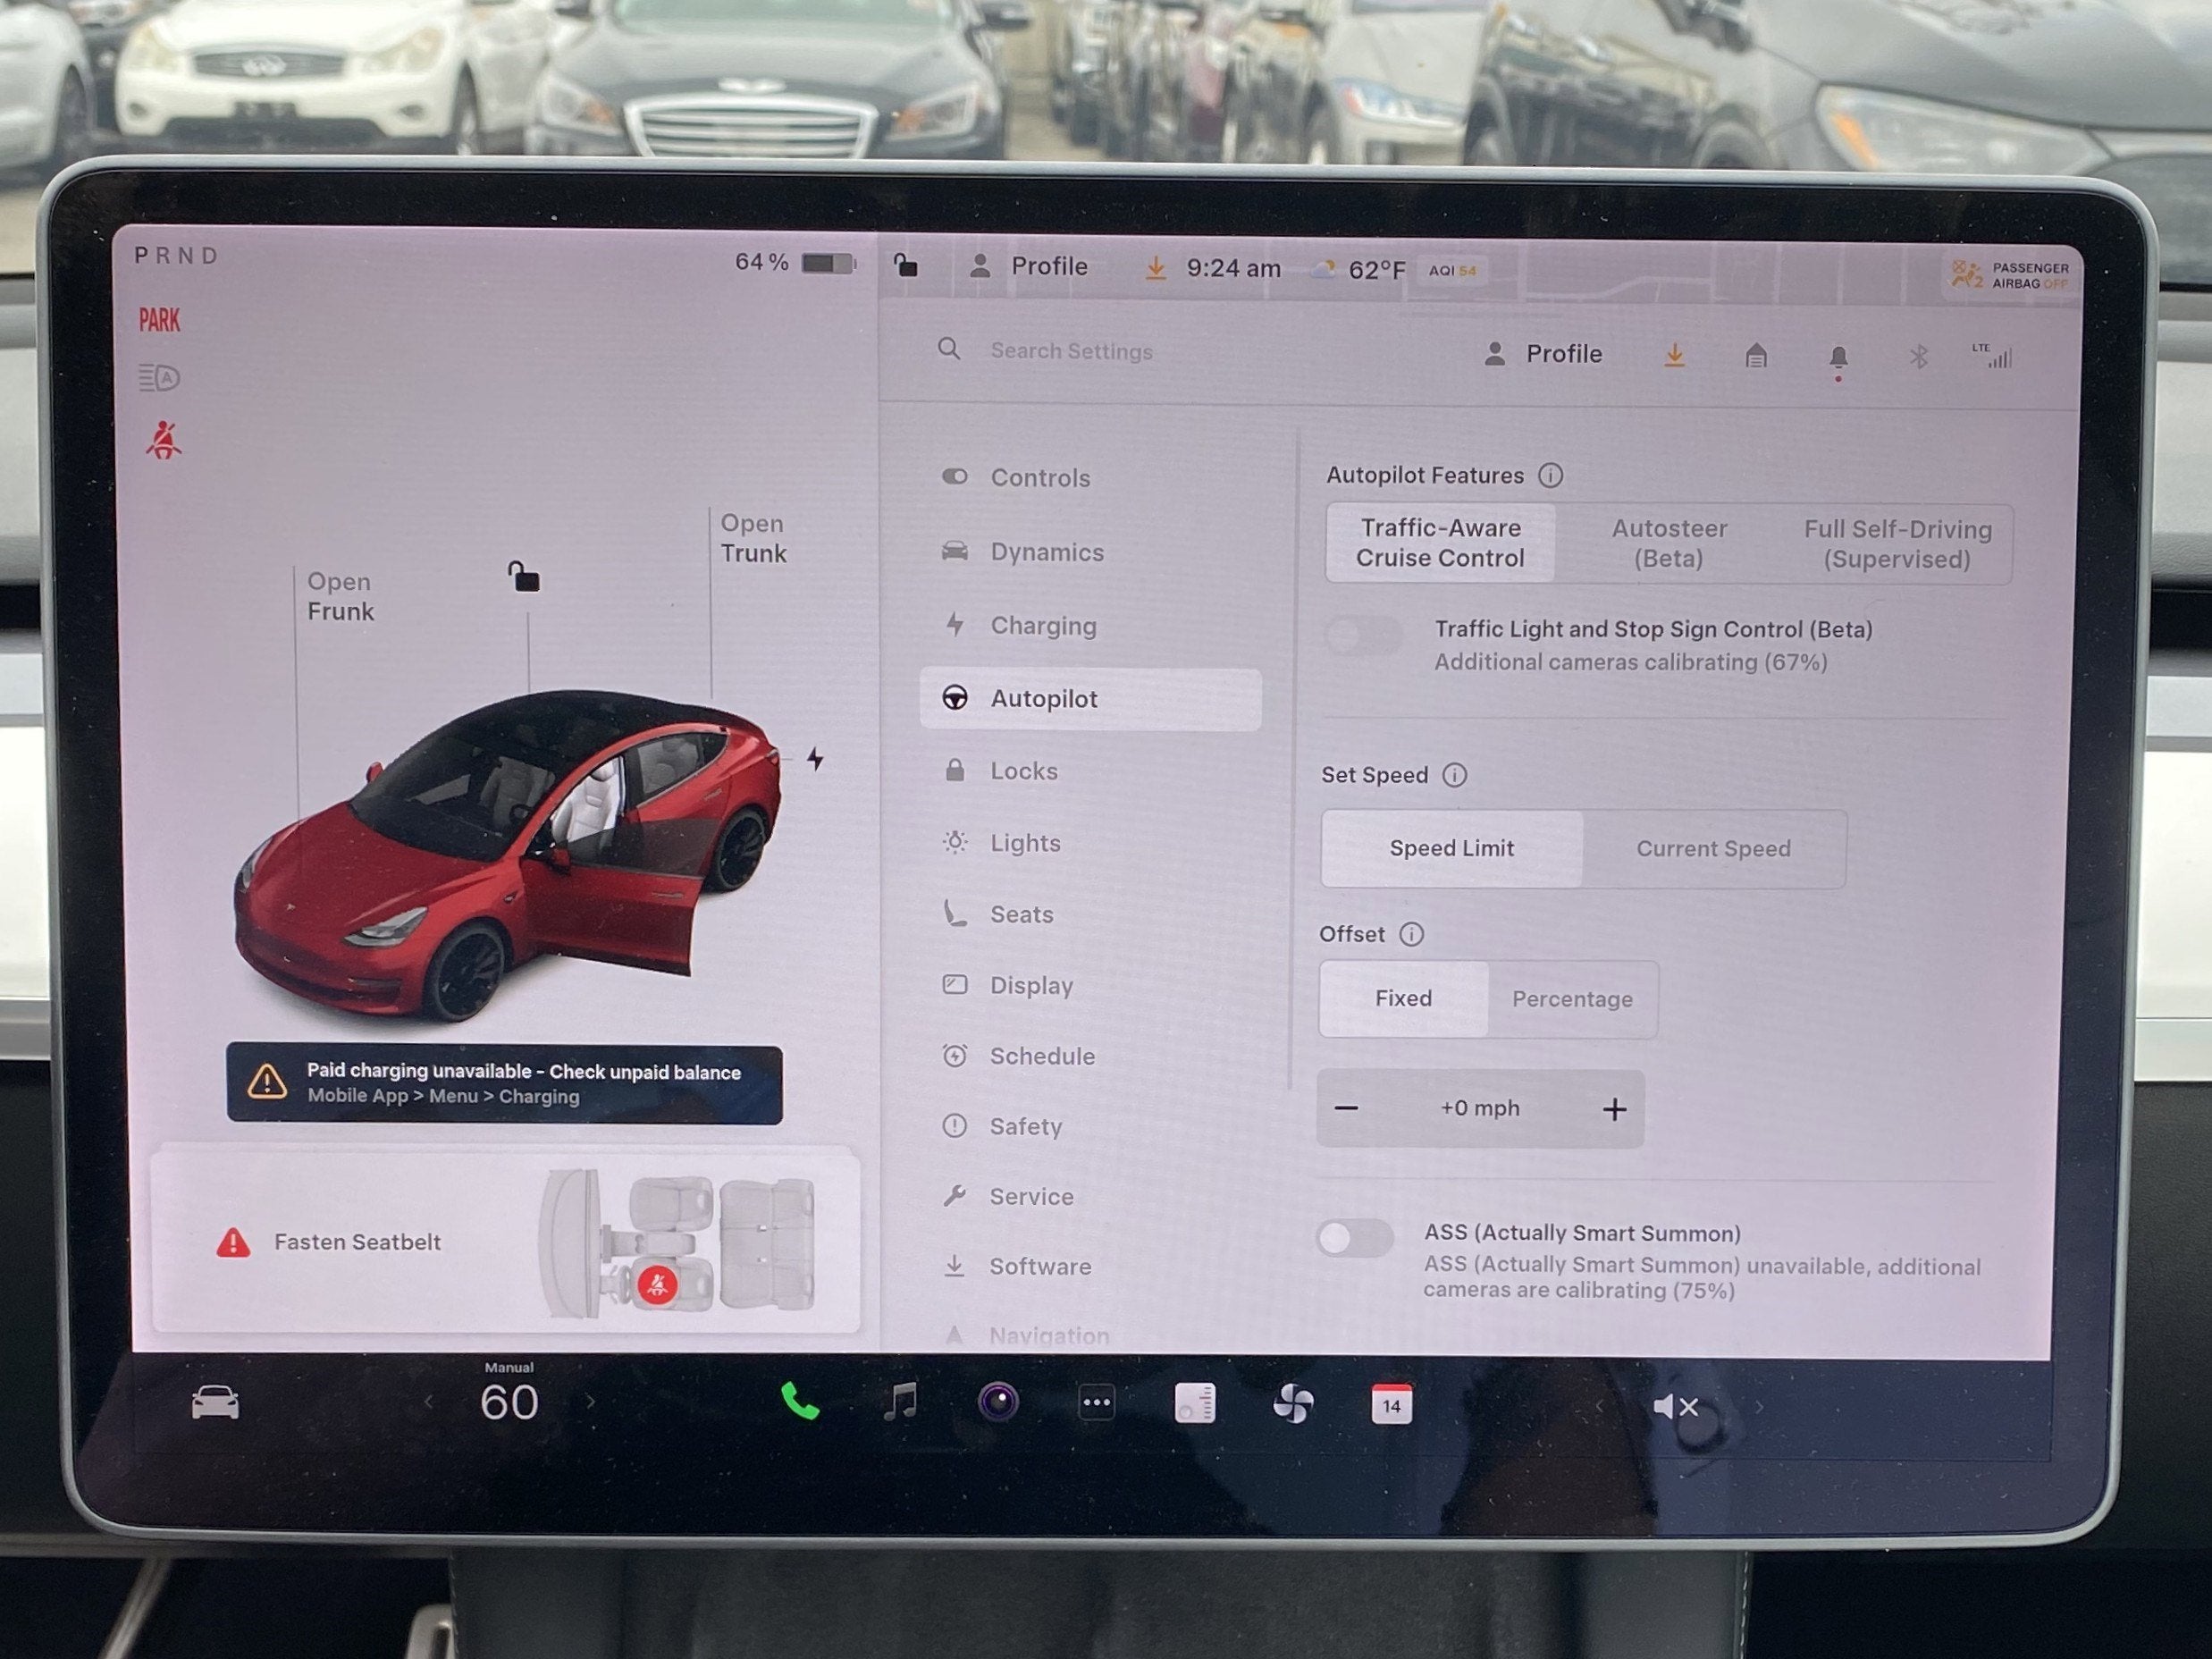Choose Fixed offset mode
Image resolution: width=2212 pixels, height=1659 pixels.
(x=1404, y=998)
